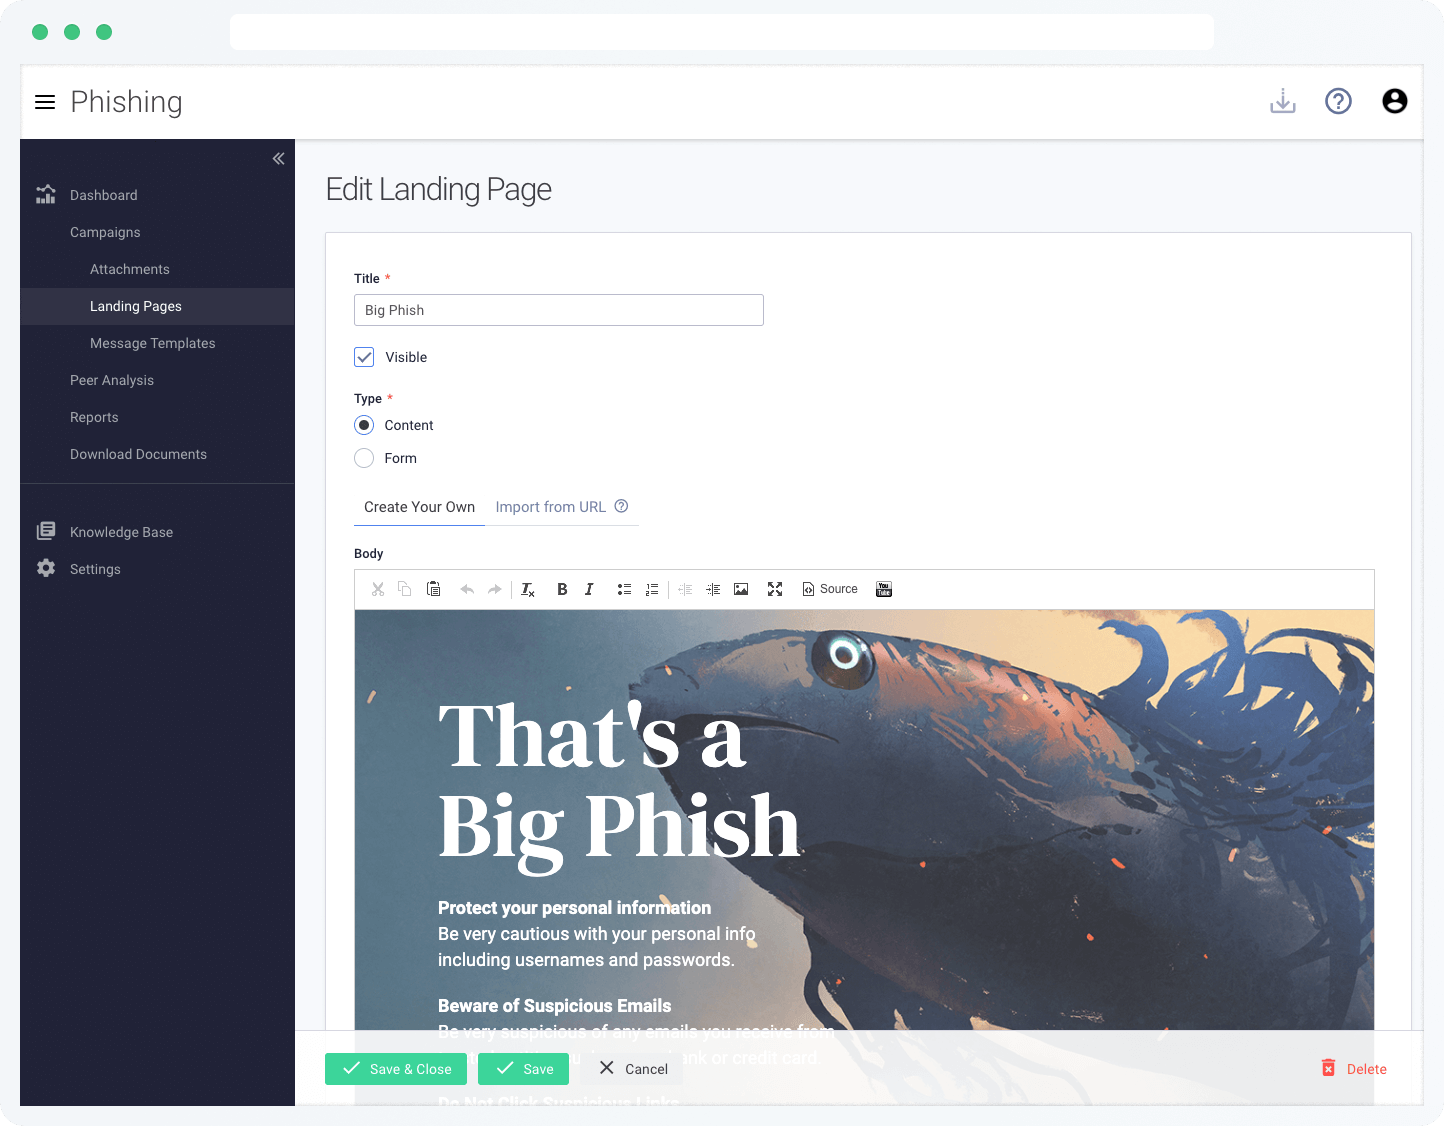The image size is (1444, 1126).
Task: Click the Cut icon in editor toolbar
Action: click(x=378, y=589)
